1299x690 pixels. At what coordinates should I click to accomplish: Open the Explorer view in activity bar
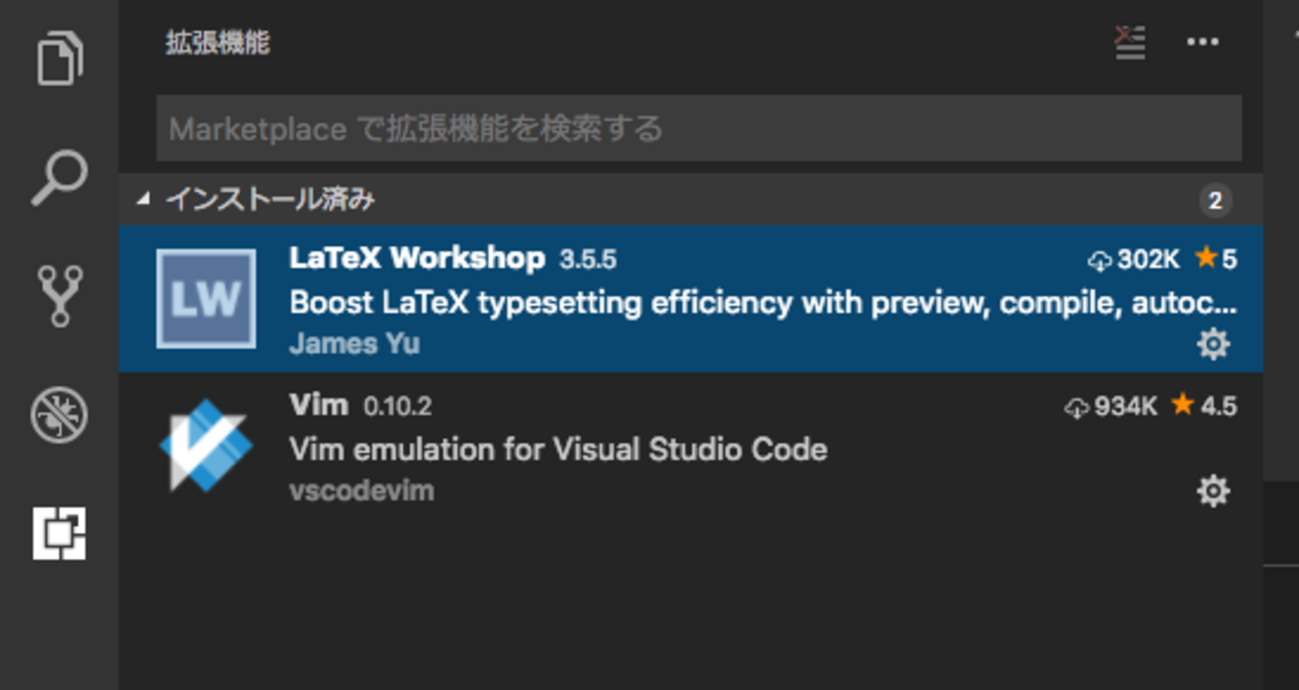pos(59,59)
